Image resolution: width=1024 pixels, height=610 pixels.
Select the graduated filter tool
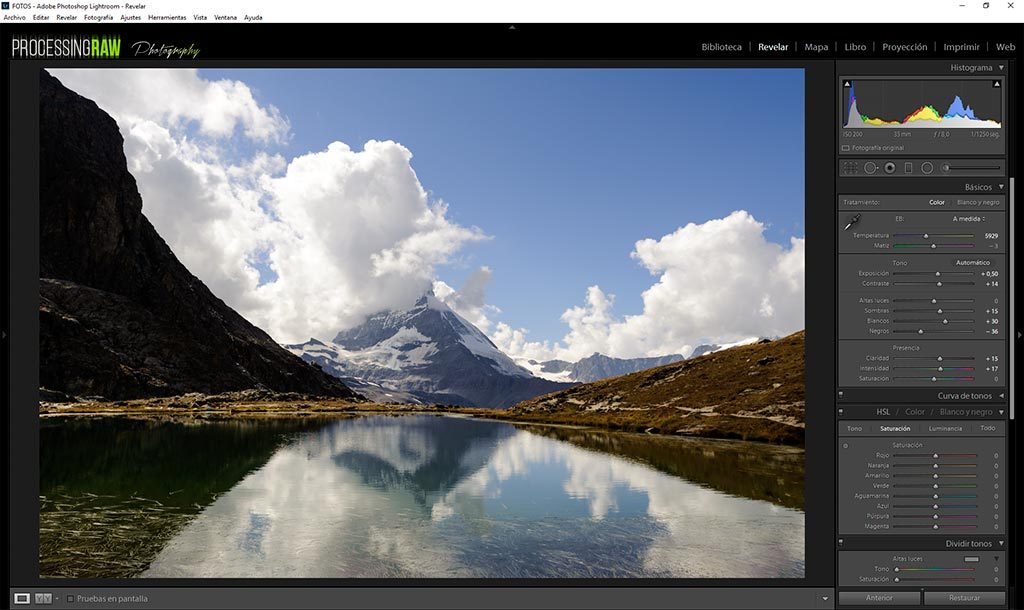pos(909,168)
